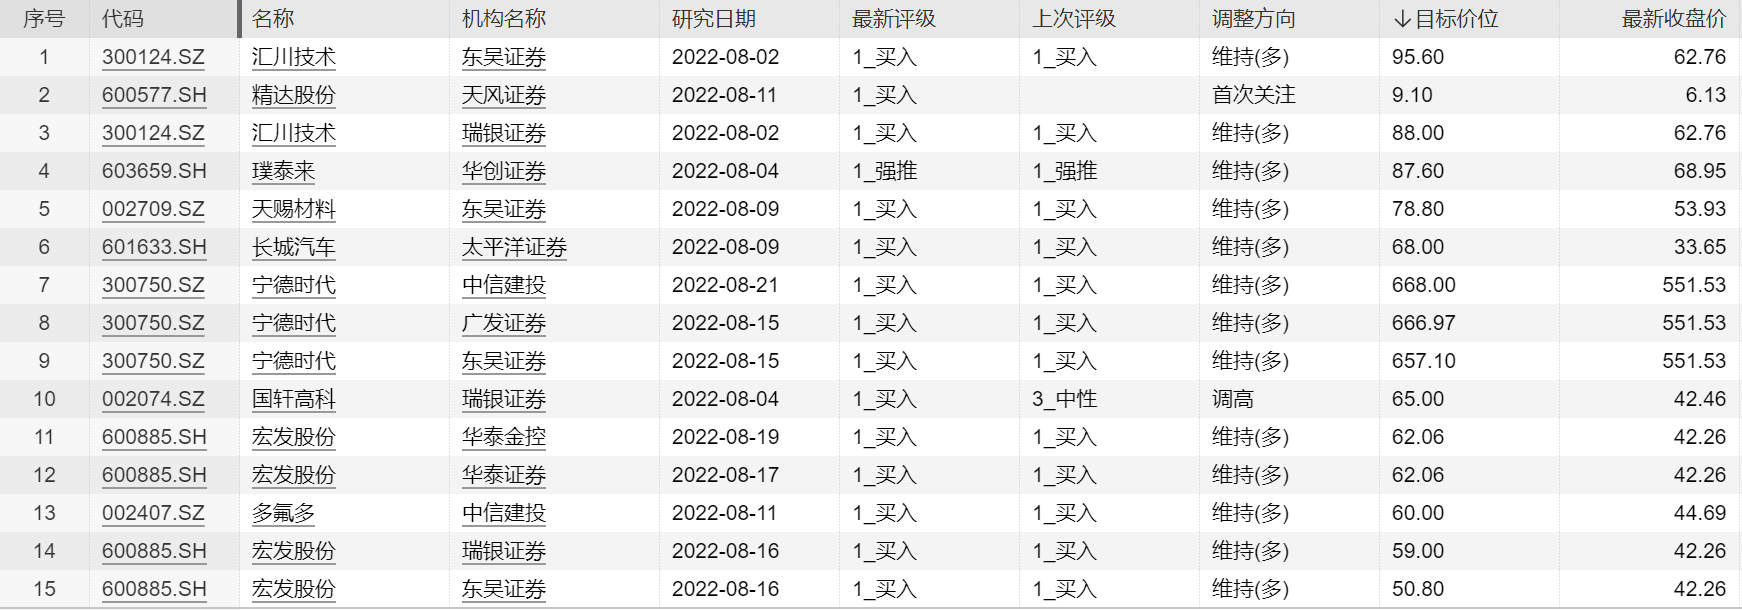Click the 调整方向 column header
Screen dimensions: 1742x610
[x=1254, y=19]
